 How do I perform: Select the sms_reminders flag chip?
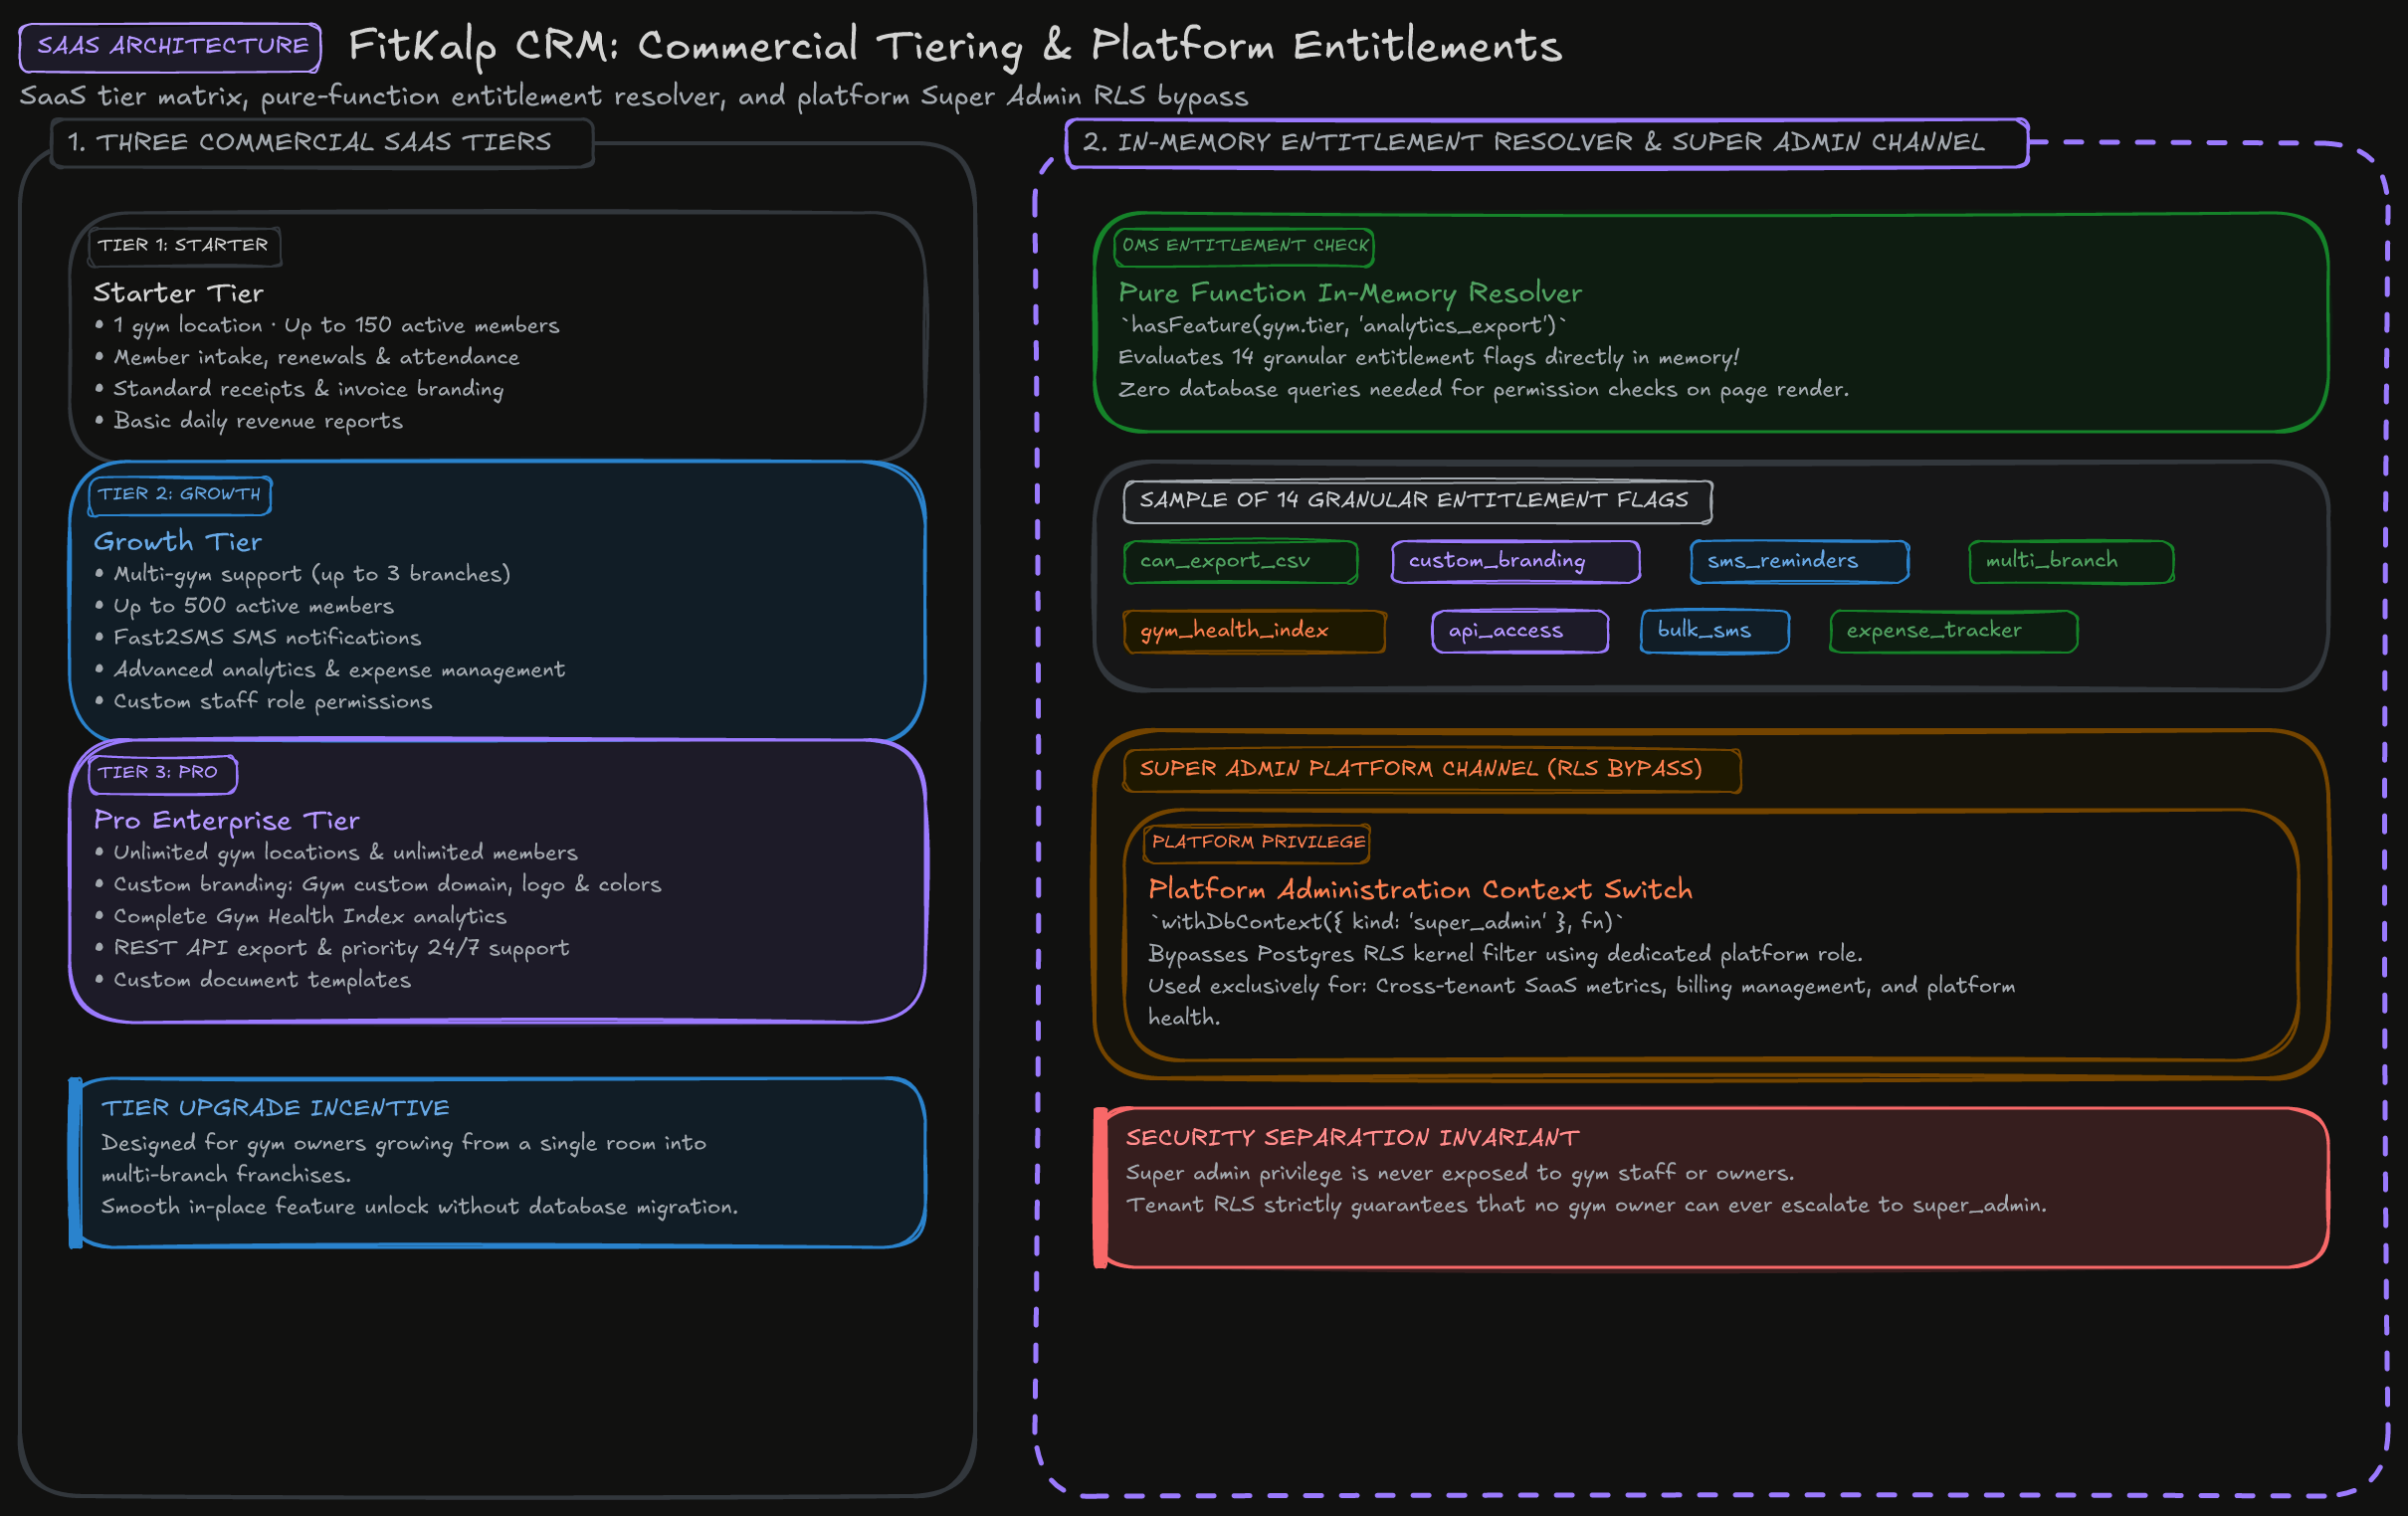[1799, 562]
